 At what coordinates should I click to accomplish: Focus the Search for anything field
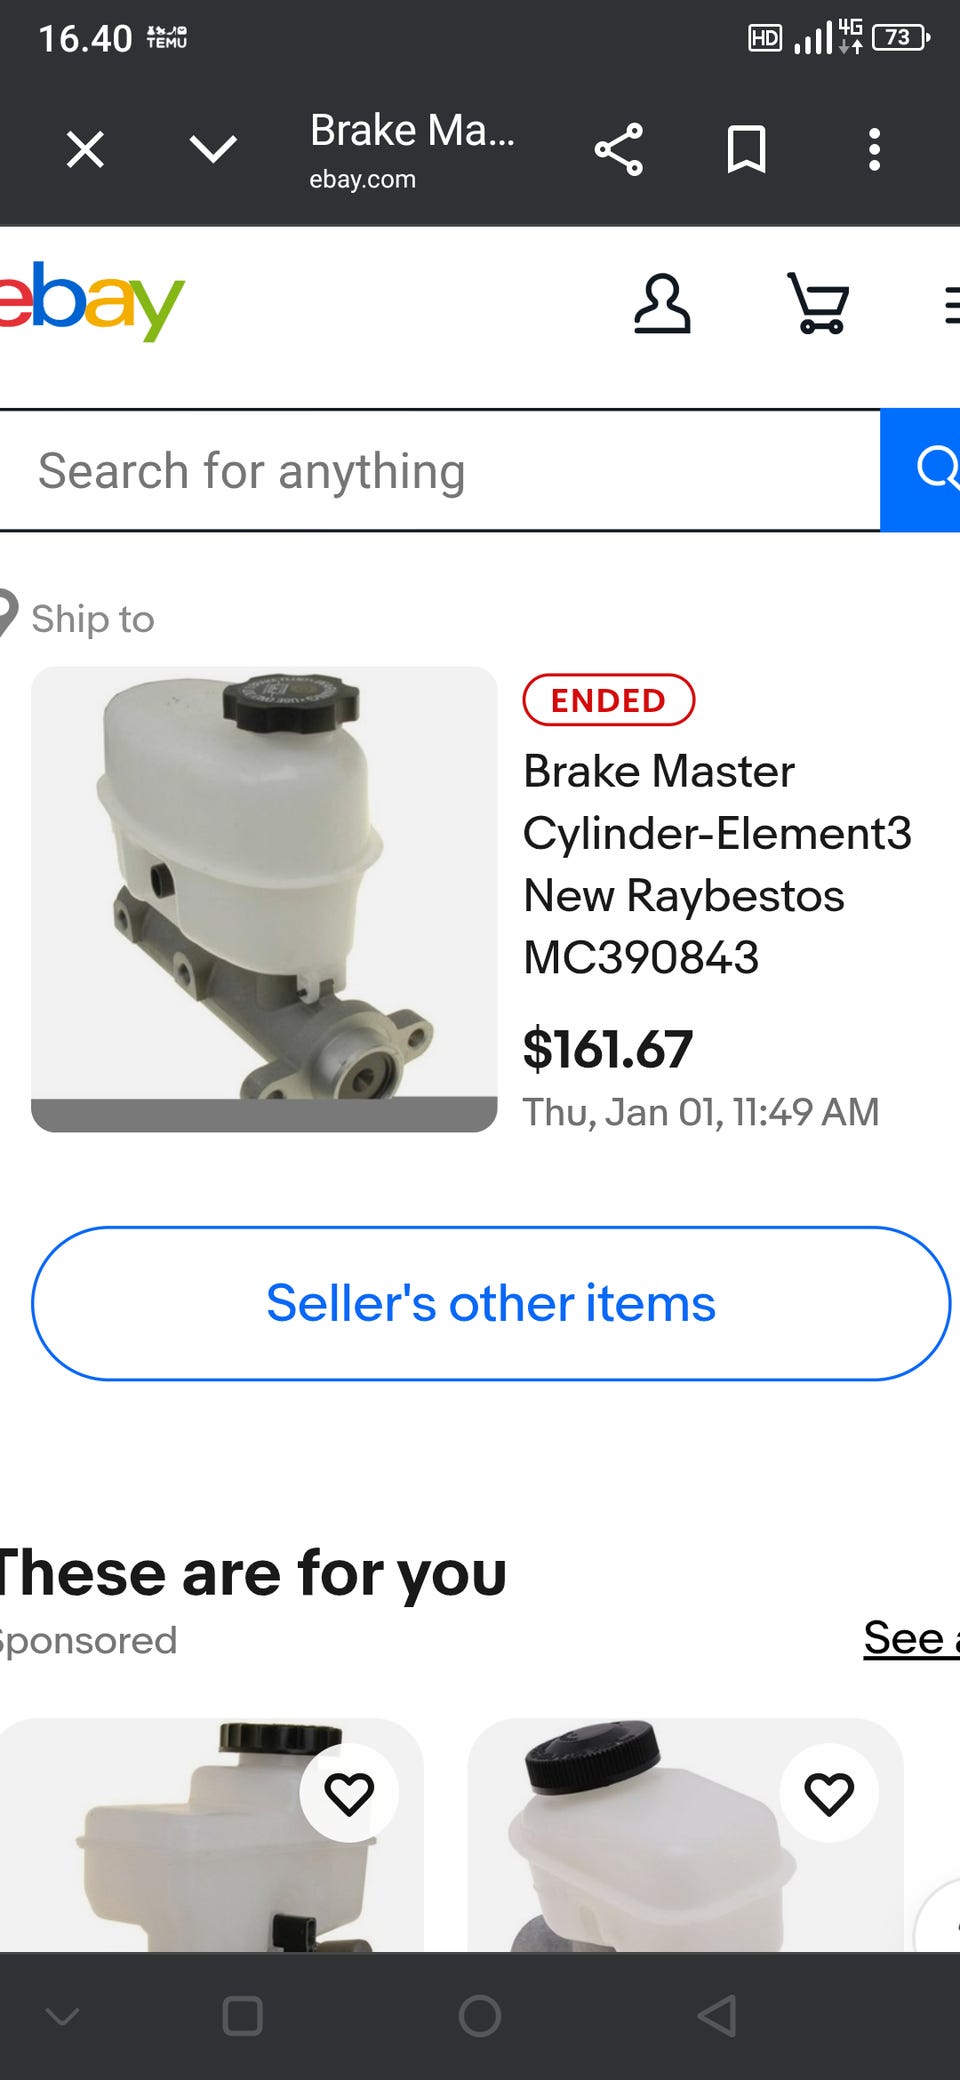click(440, 470)
